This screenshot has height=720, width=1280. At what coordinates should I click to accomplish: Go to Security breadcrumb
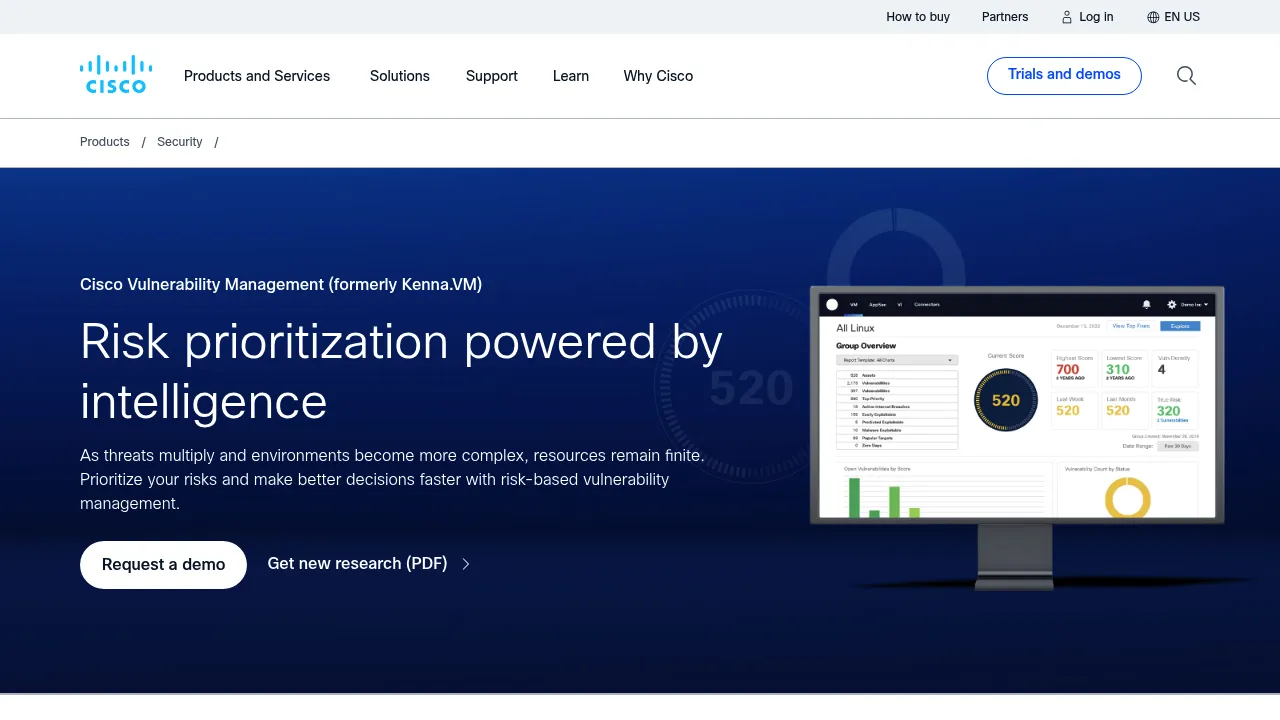pyautogui.click(x=180, y=142)
